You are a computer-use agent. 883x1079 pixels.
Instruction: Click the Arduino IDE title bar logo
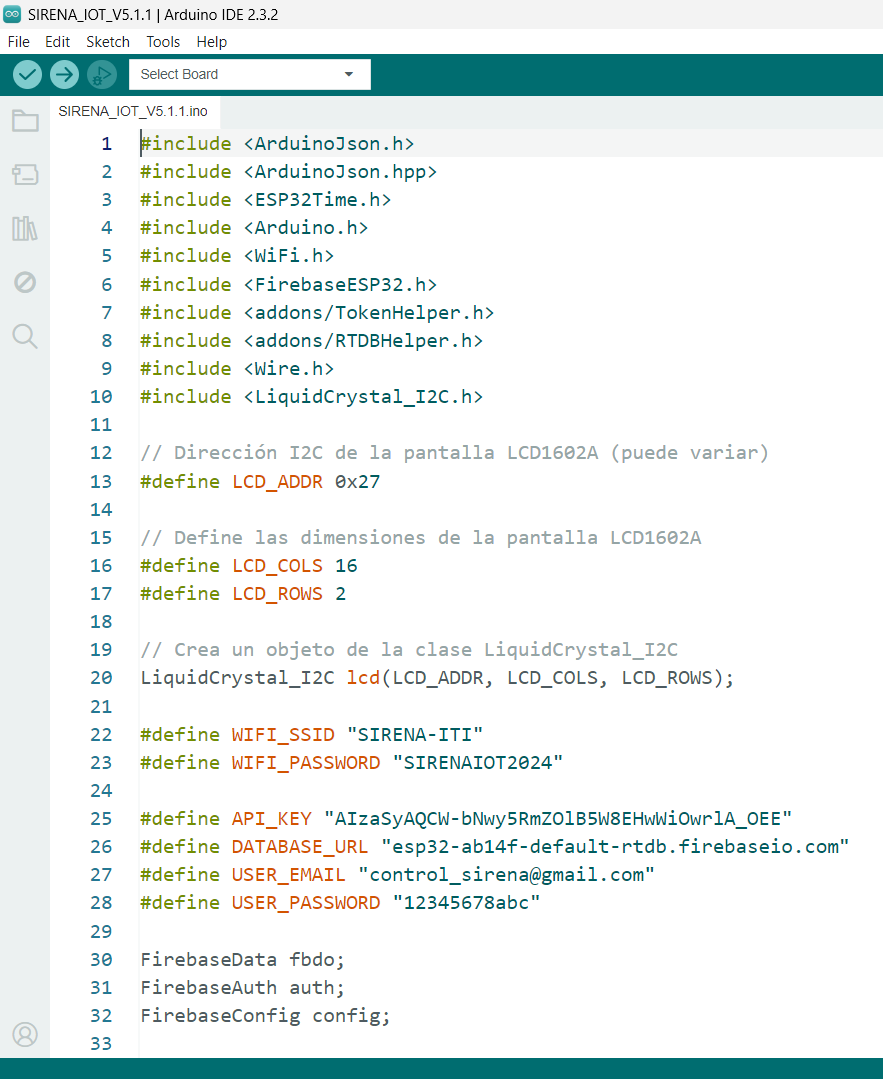[12, 13]
